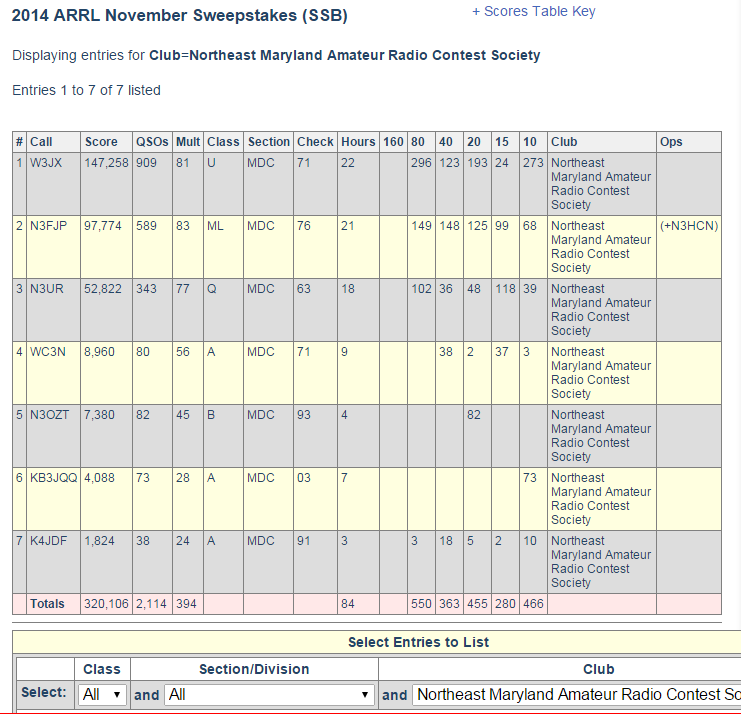741x714 pixels.
Task: Click score 7,380 for N3OZT
Action: click(x=99, y=414)
